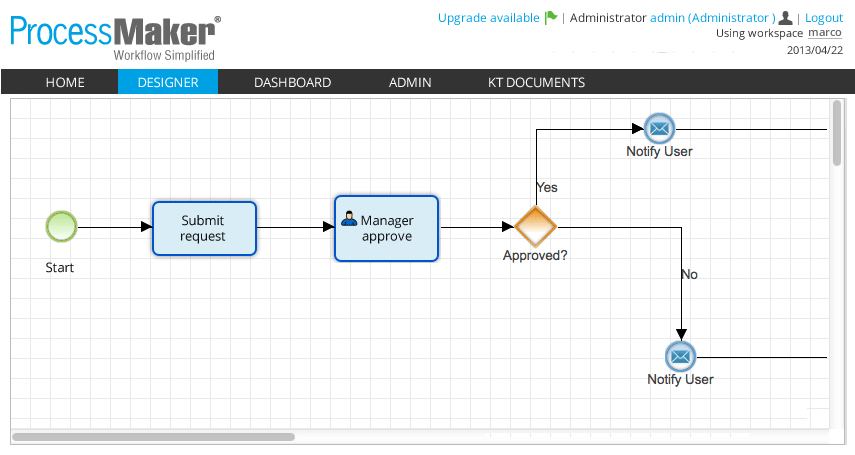Viewport: 855px width, 455px height.
Task: Click the administrator profile silhouette icon
Action: click(x=785, y=17)
